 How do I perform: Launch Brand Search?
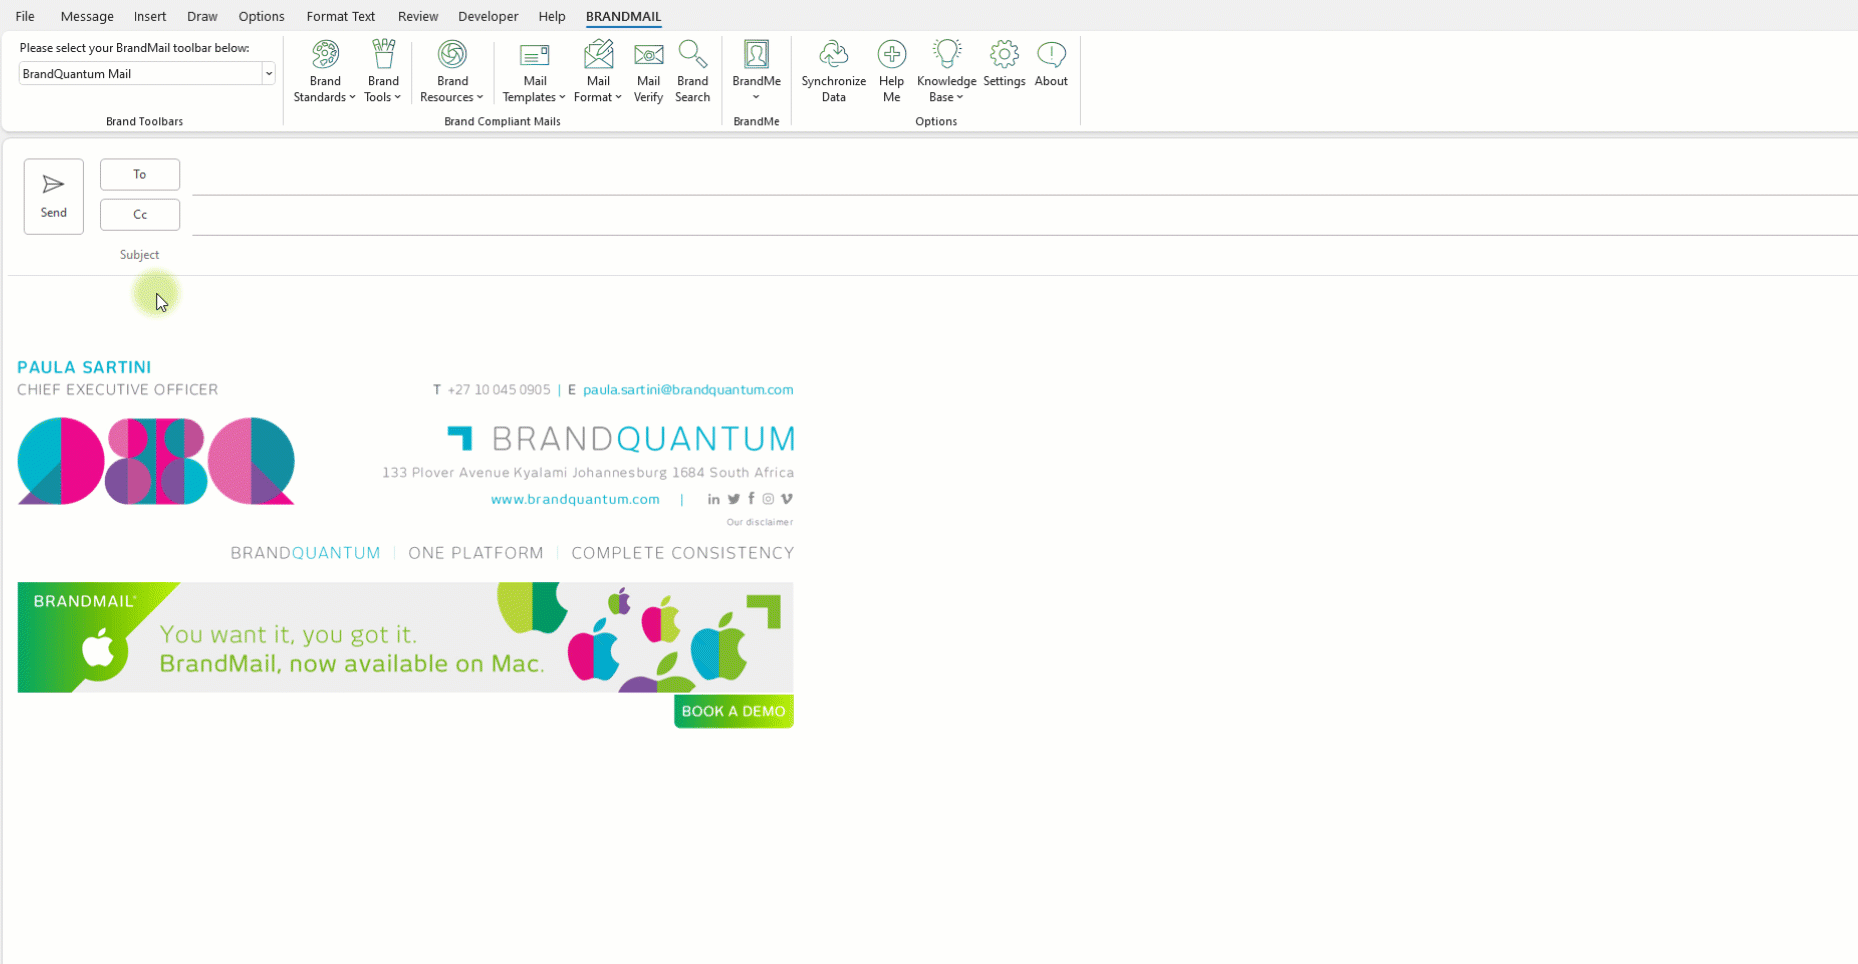point(692,71)
